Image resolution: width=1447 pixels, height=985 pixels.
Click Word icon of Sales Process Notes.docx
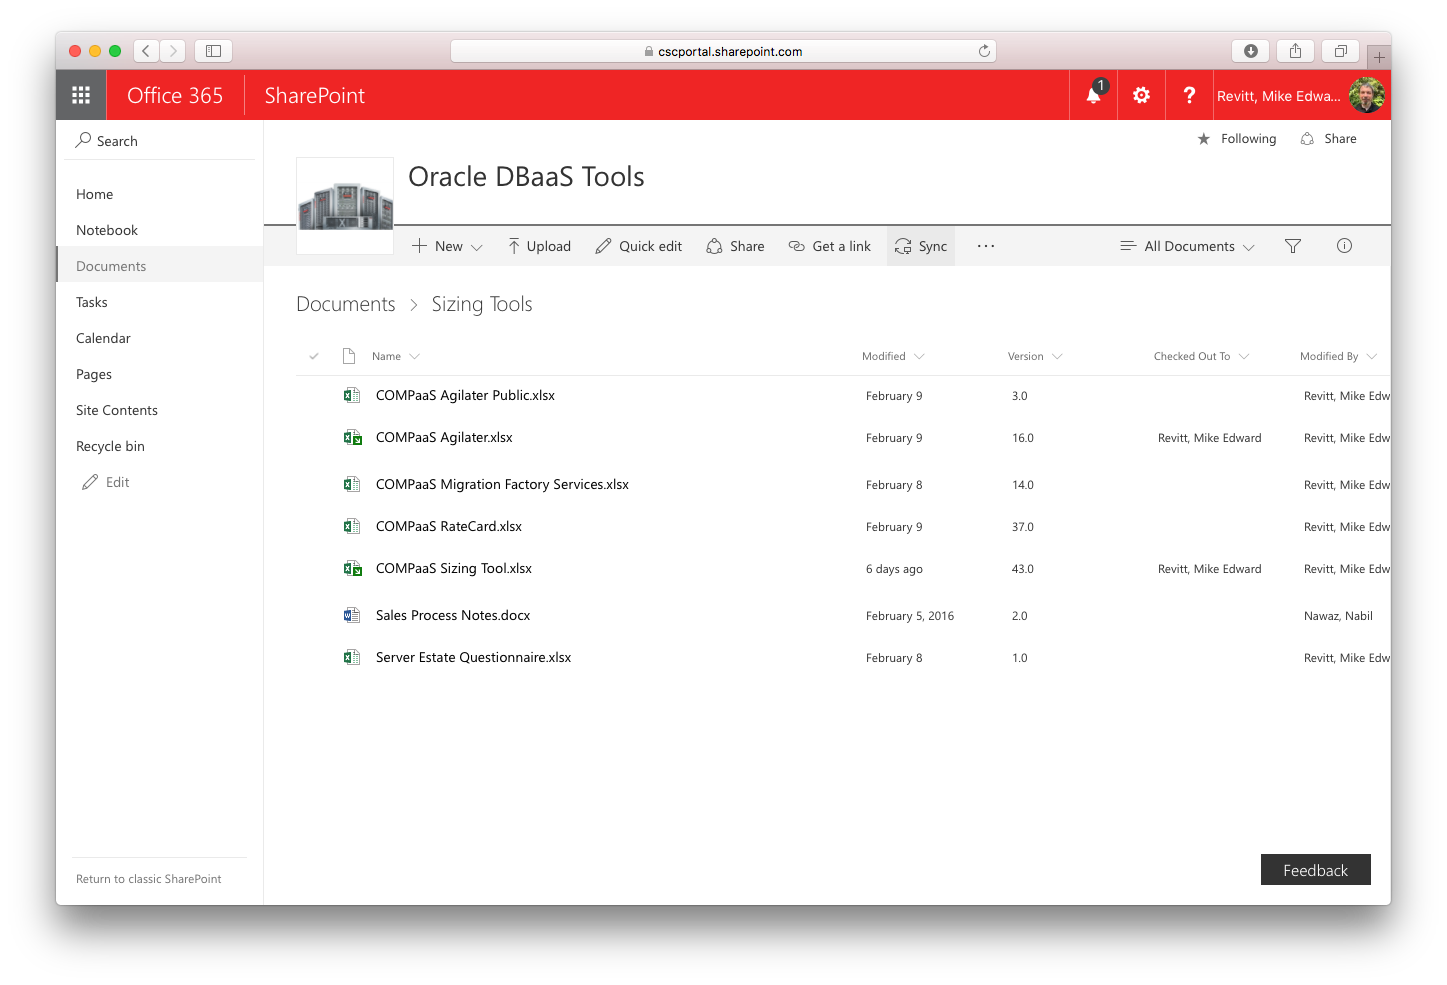352,616
